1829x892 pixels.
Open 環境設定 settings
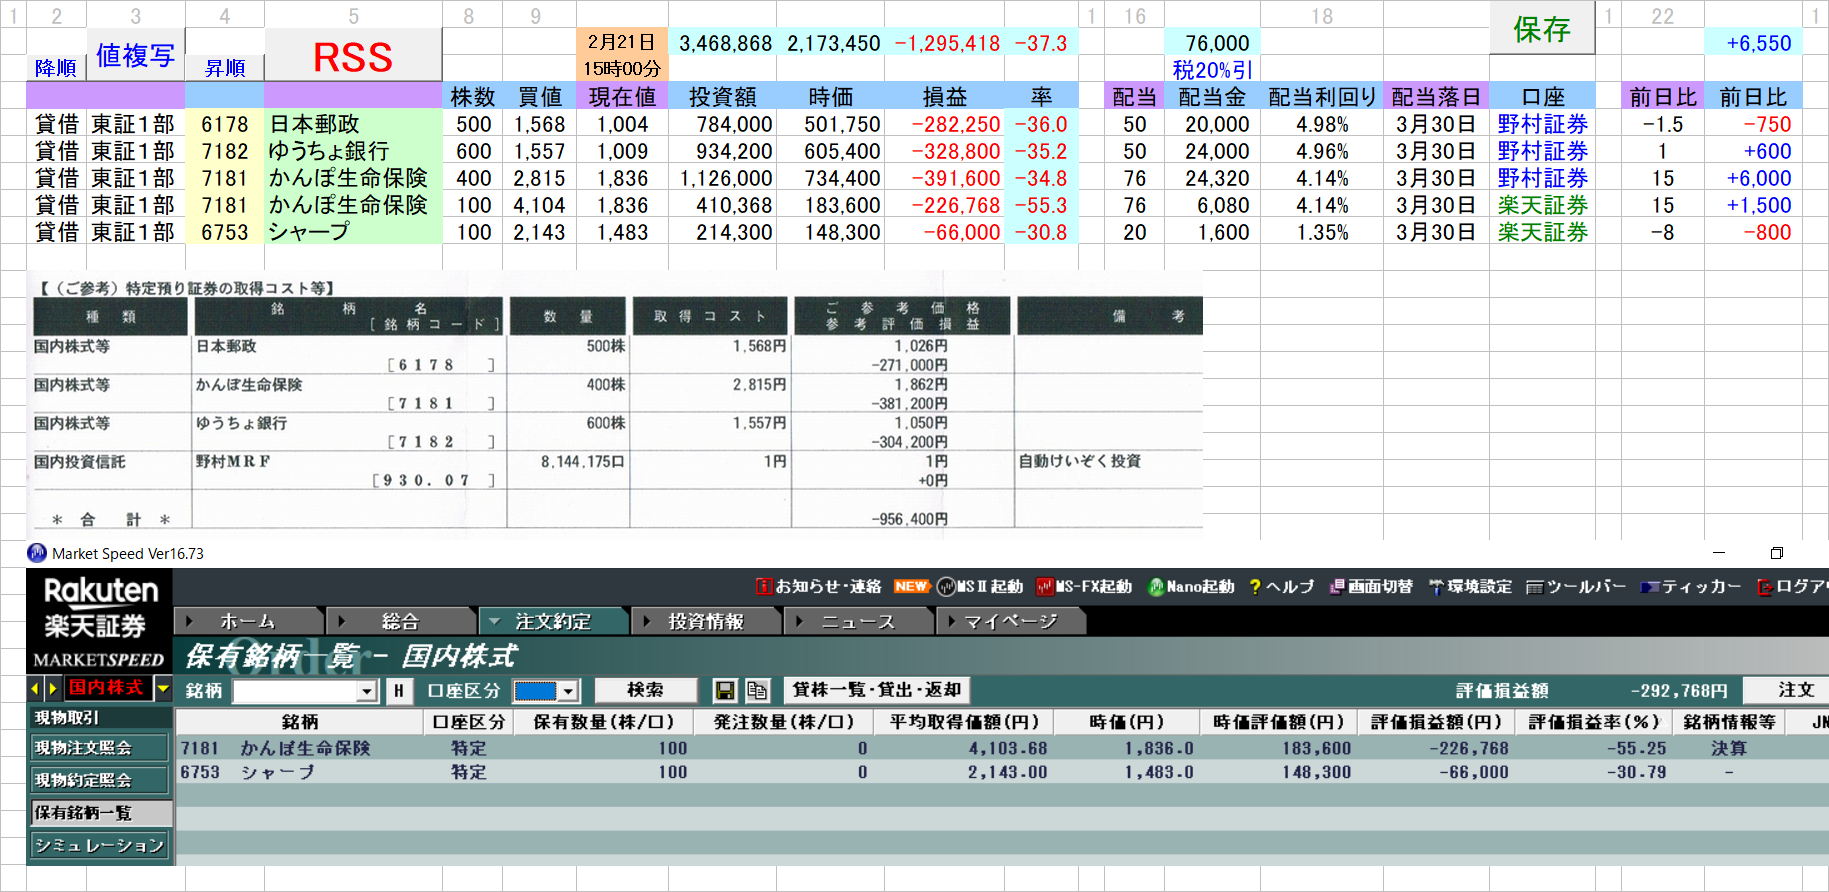[x=1470, y=587]
